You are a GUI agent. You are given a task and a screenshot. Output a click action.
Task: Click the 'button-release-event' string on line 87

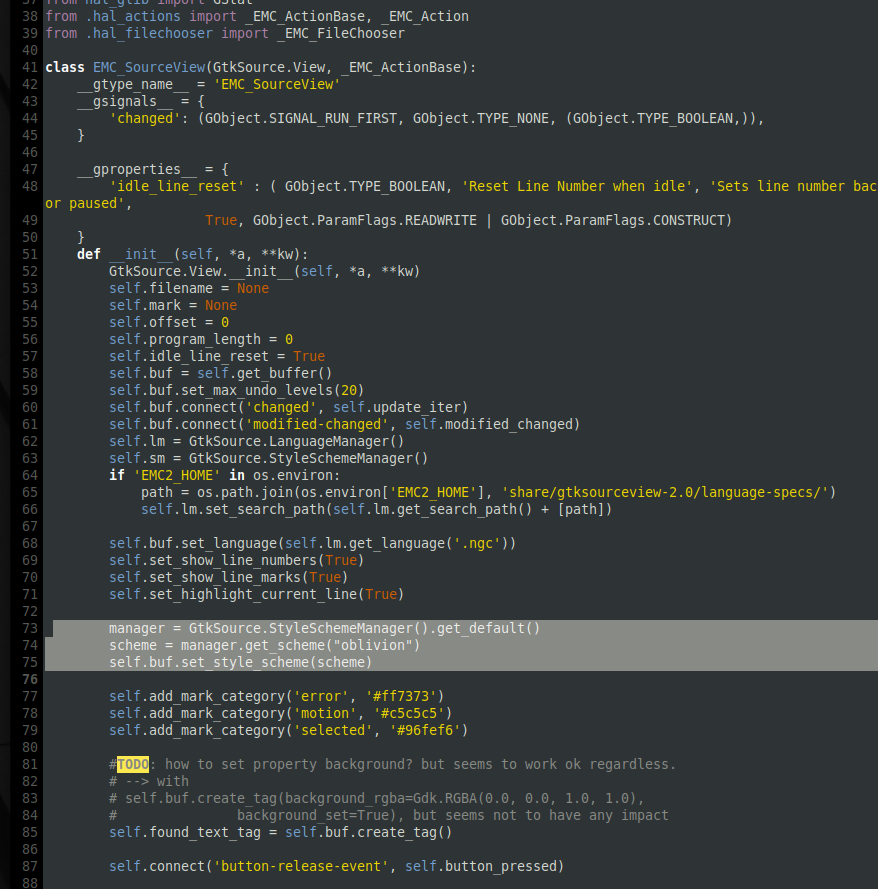tap(300, 867)
